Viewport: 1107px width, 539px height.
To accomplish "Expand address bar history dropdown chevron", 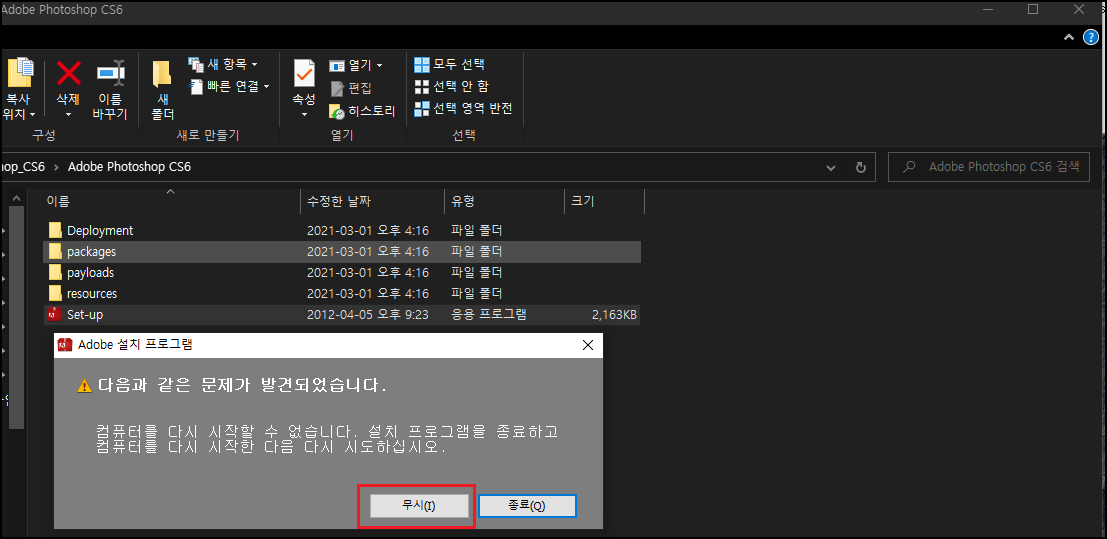I will coord(831,167).
